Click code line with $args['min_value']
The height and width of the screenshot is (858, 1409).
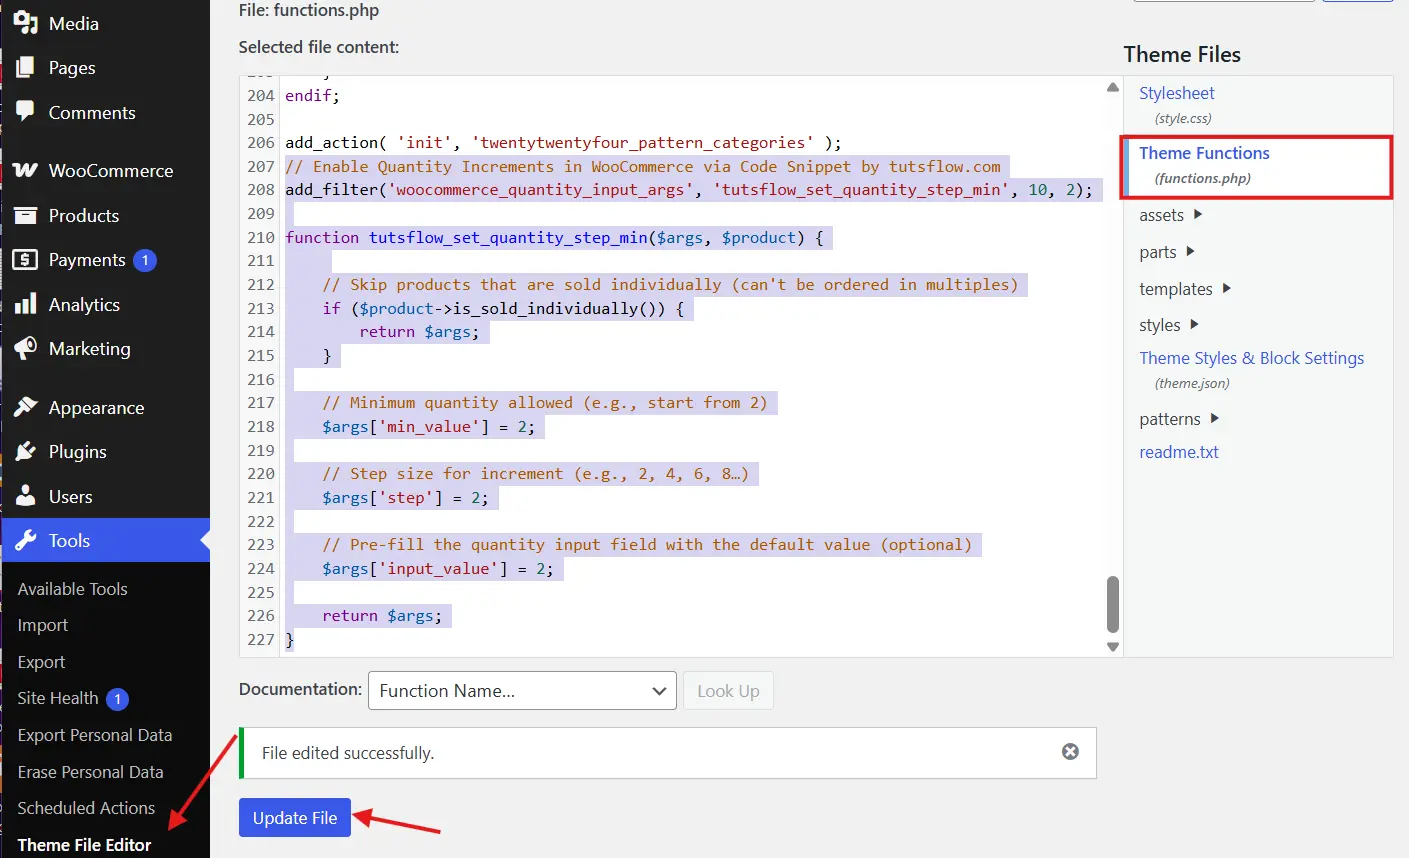428,427
